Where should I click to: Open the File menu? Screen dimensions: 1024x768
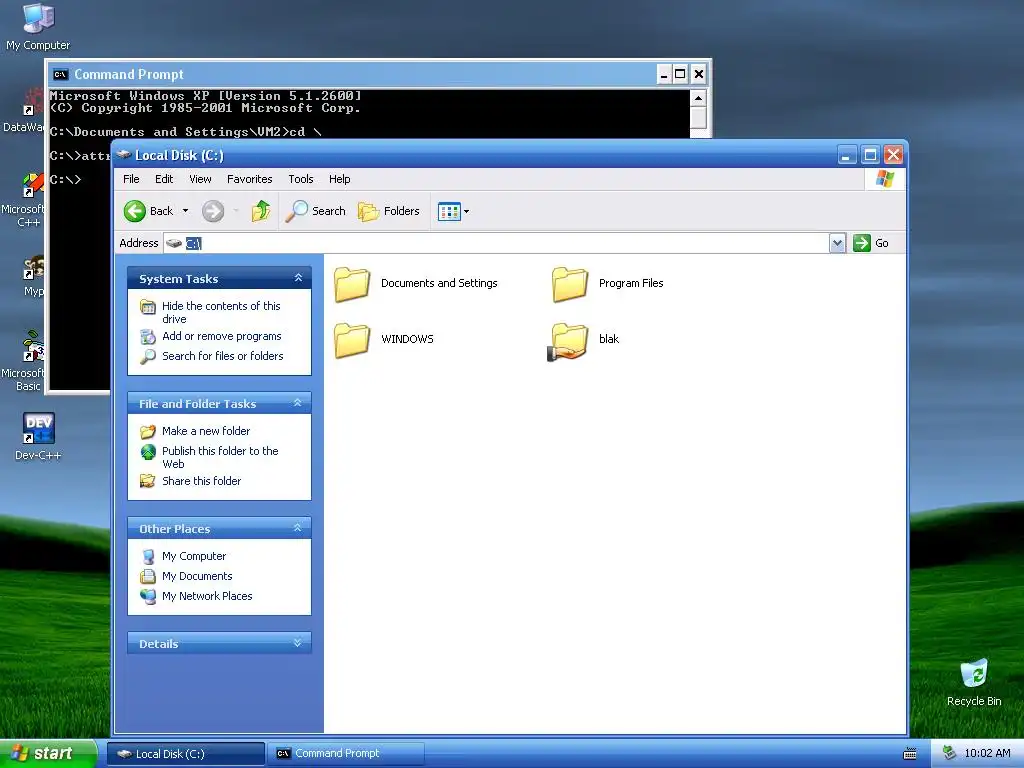(x=131, y=179)
